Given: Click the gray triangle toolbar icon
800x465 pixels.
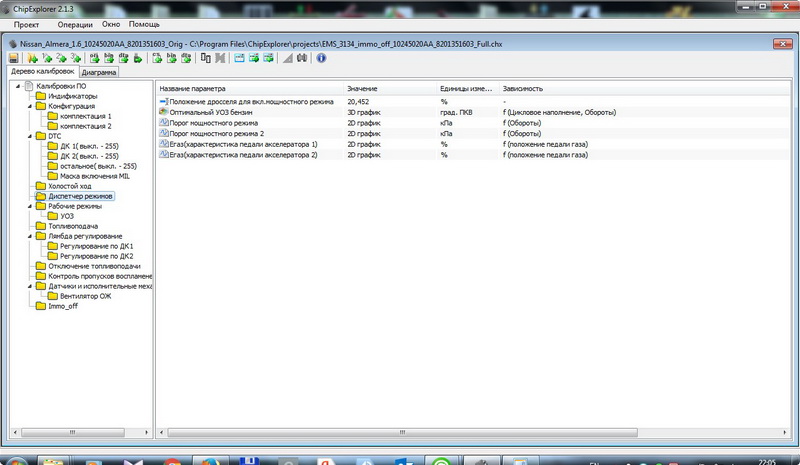Looking at the screenshot, I should point(287,58).
